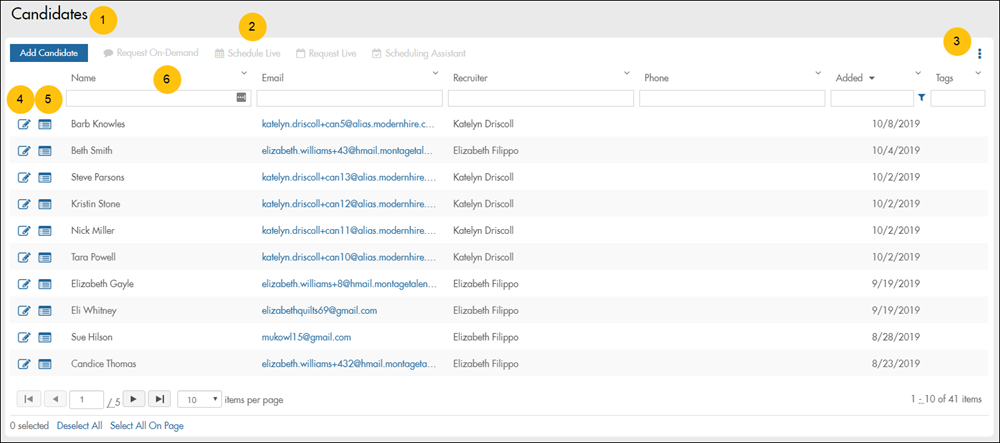The image size is (1000, 443).
Task: Click Select All On Page link
Action: tap(146, 426)
